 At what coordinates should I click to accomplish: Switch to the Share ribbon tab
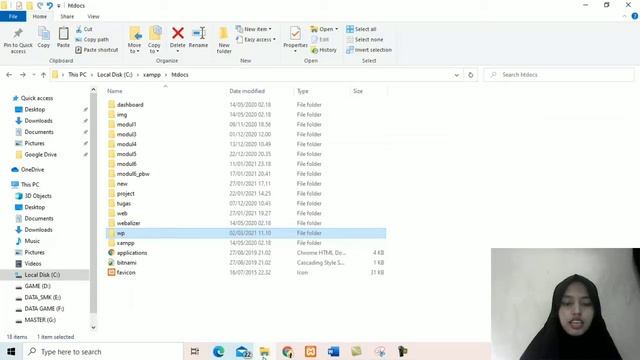[x=67, y=16]
